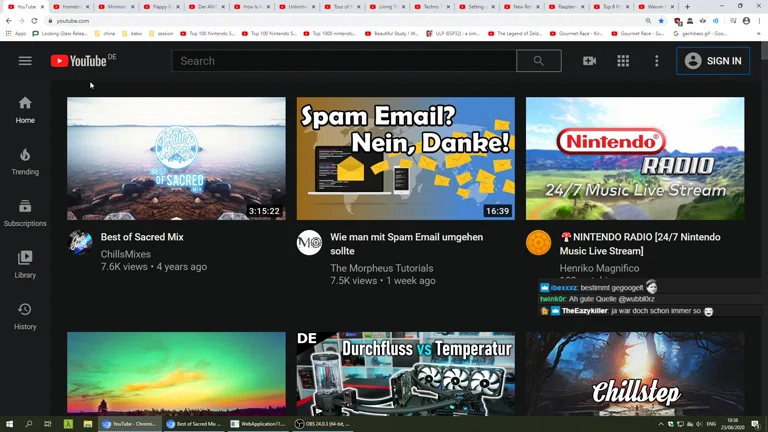Expand the bookmarks bar overflow chevron

click(x=759, y=34)
